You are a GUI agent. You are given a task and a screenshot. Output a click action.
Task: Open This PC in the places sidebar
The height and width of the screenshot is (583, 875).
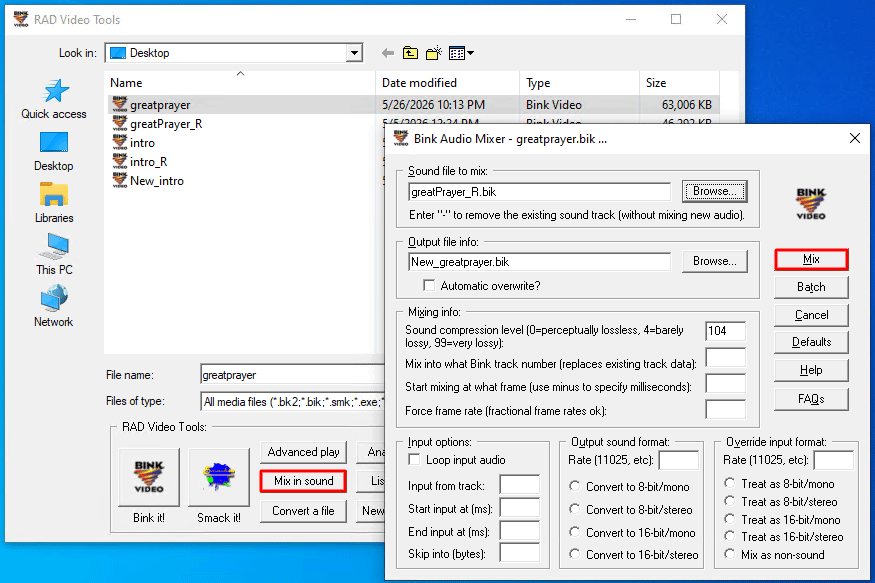[x=54, y=255]
